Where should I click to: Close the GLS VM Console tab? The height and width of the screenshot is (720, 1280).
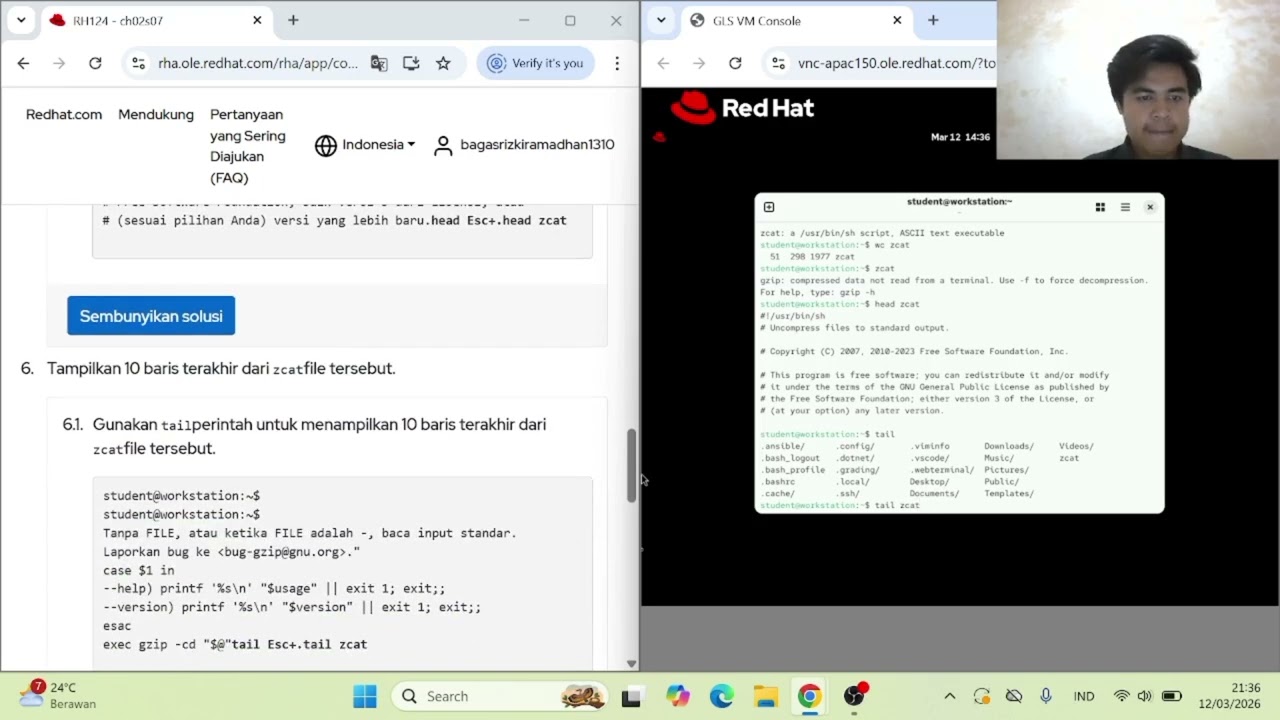click(x=897, y=20)
